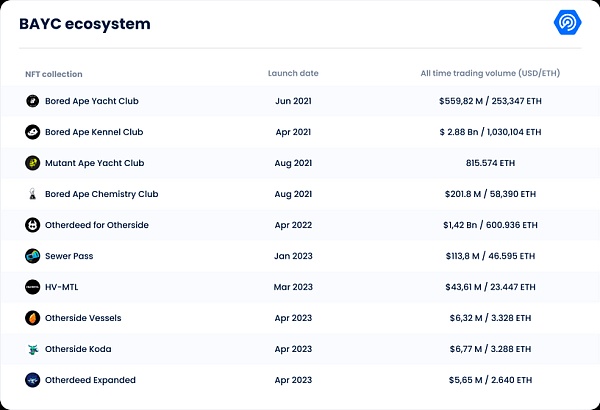The image size is (600, 410).
Task: Click All time trading volume header
Action: (x=490, y=74)
